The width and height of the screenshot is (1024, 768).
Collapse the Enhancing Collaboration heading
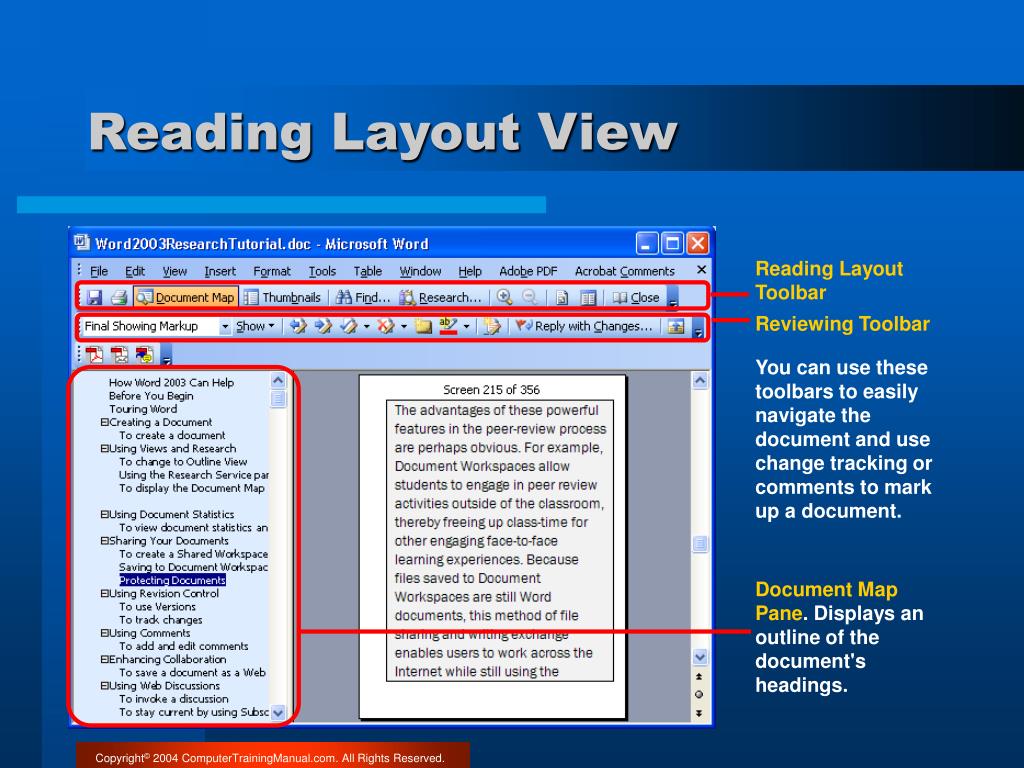pos(104,660)
